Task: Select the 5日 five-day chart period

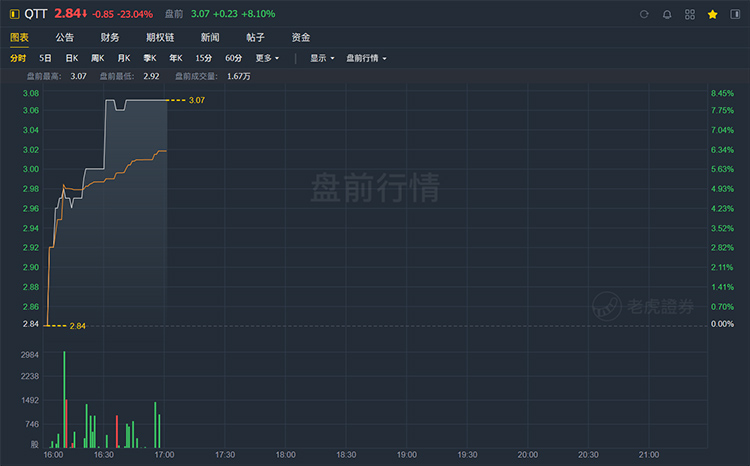Action: point(46,58)
